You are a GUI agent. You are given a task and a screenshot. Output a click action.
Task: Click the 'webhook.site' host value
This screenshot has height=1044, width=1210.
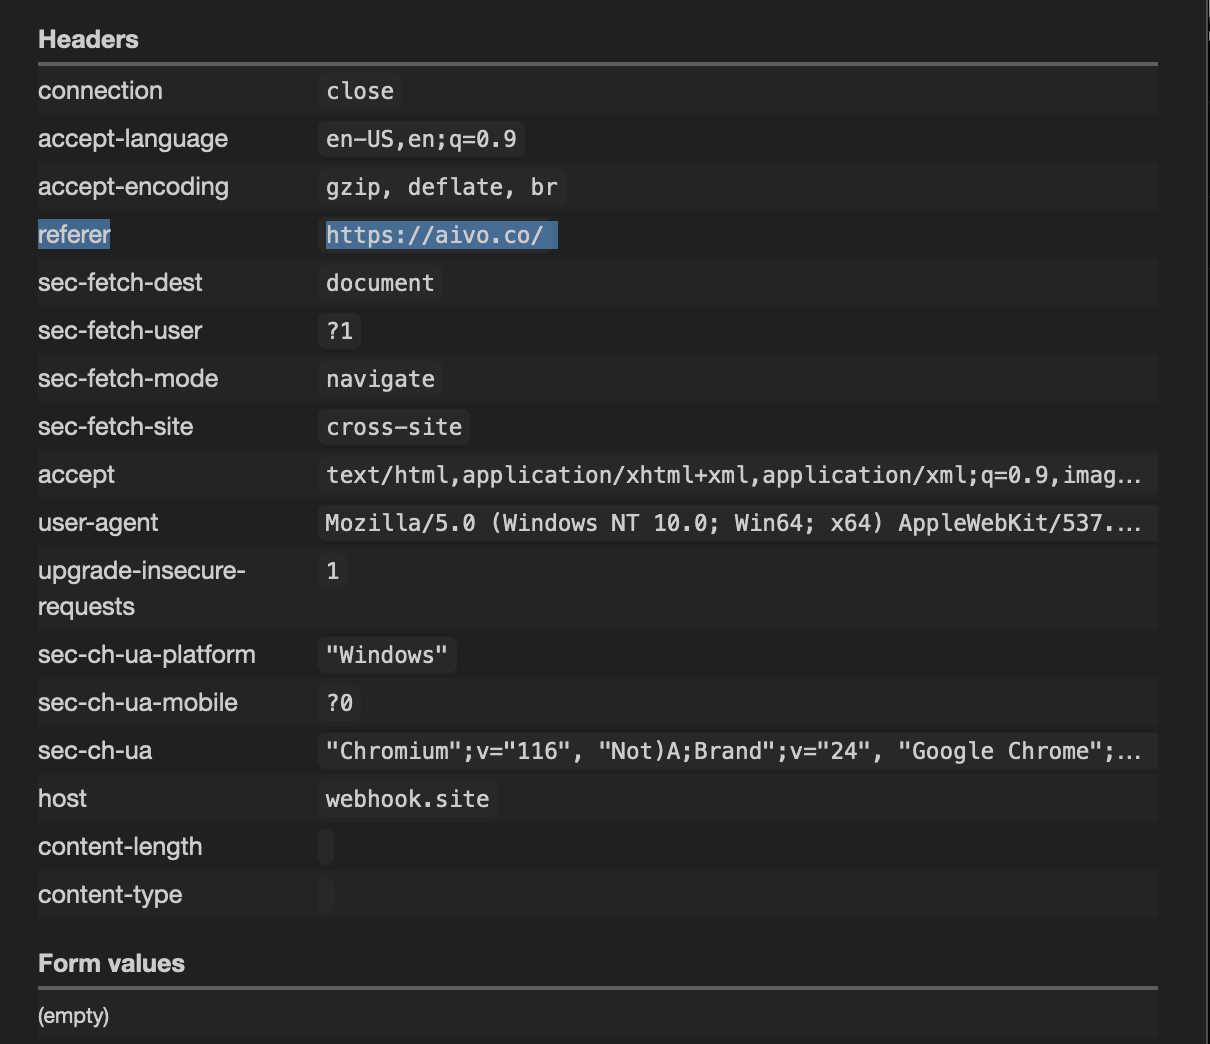(x=408, y=799)
